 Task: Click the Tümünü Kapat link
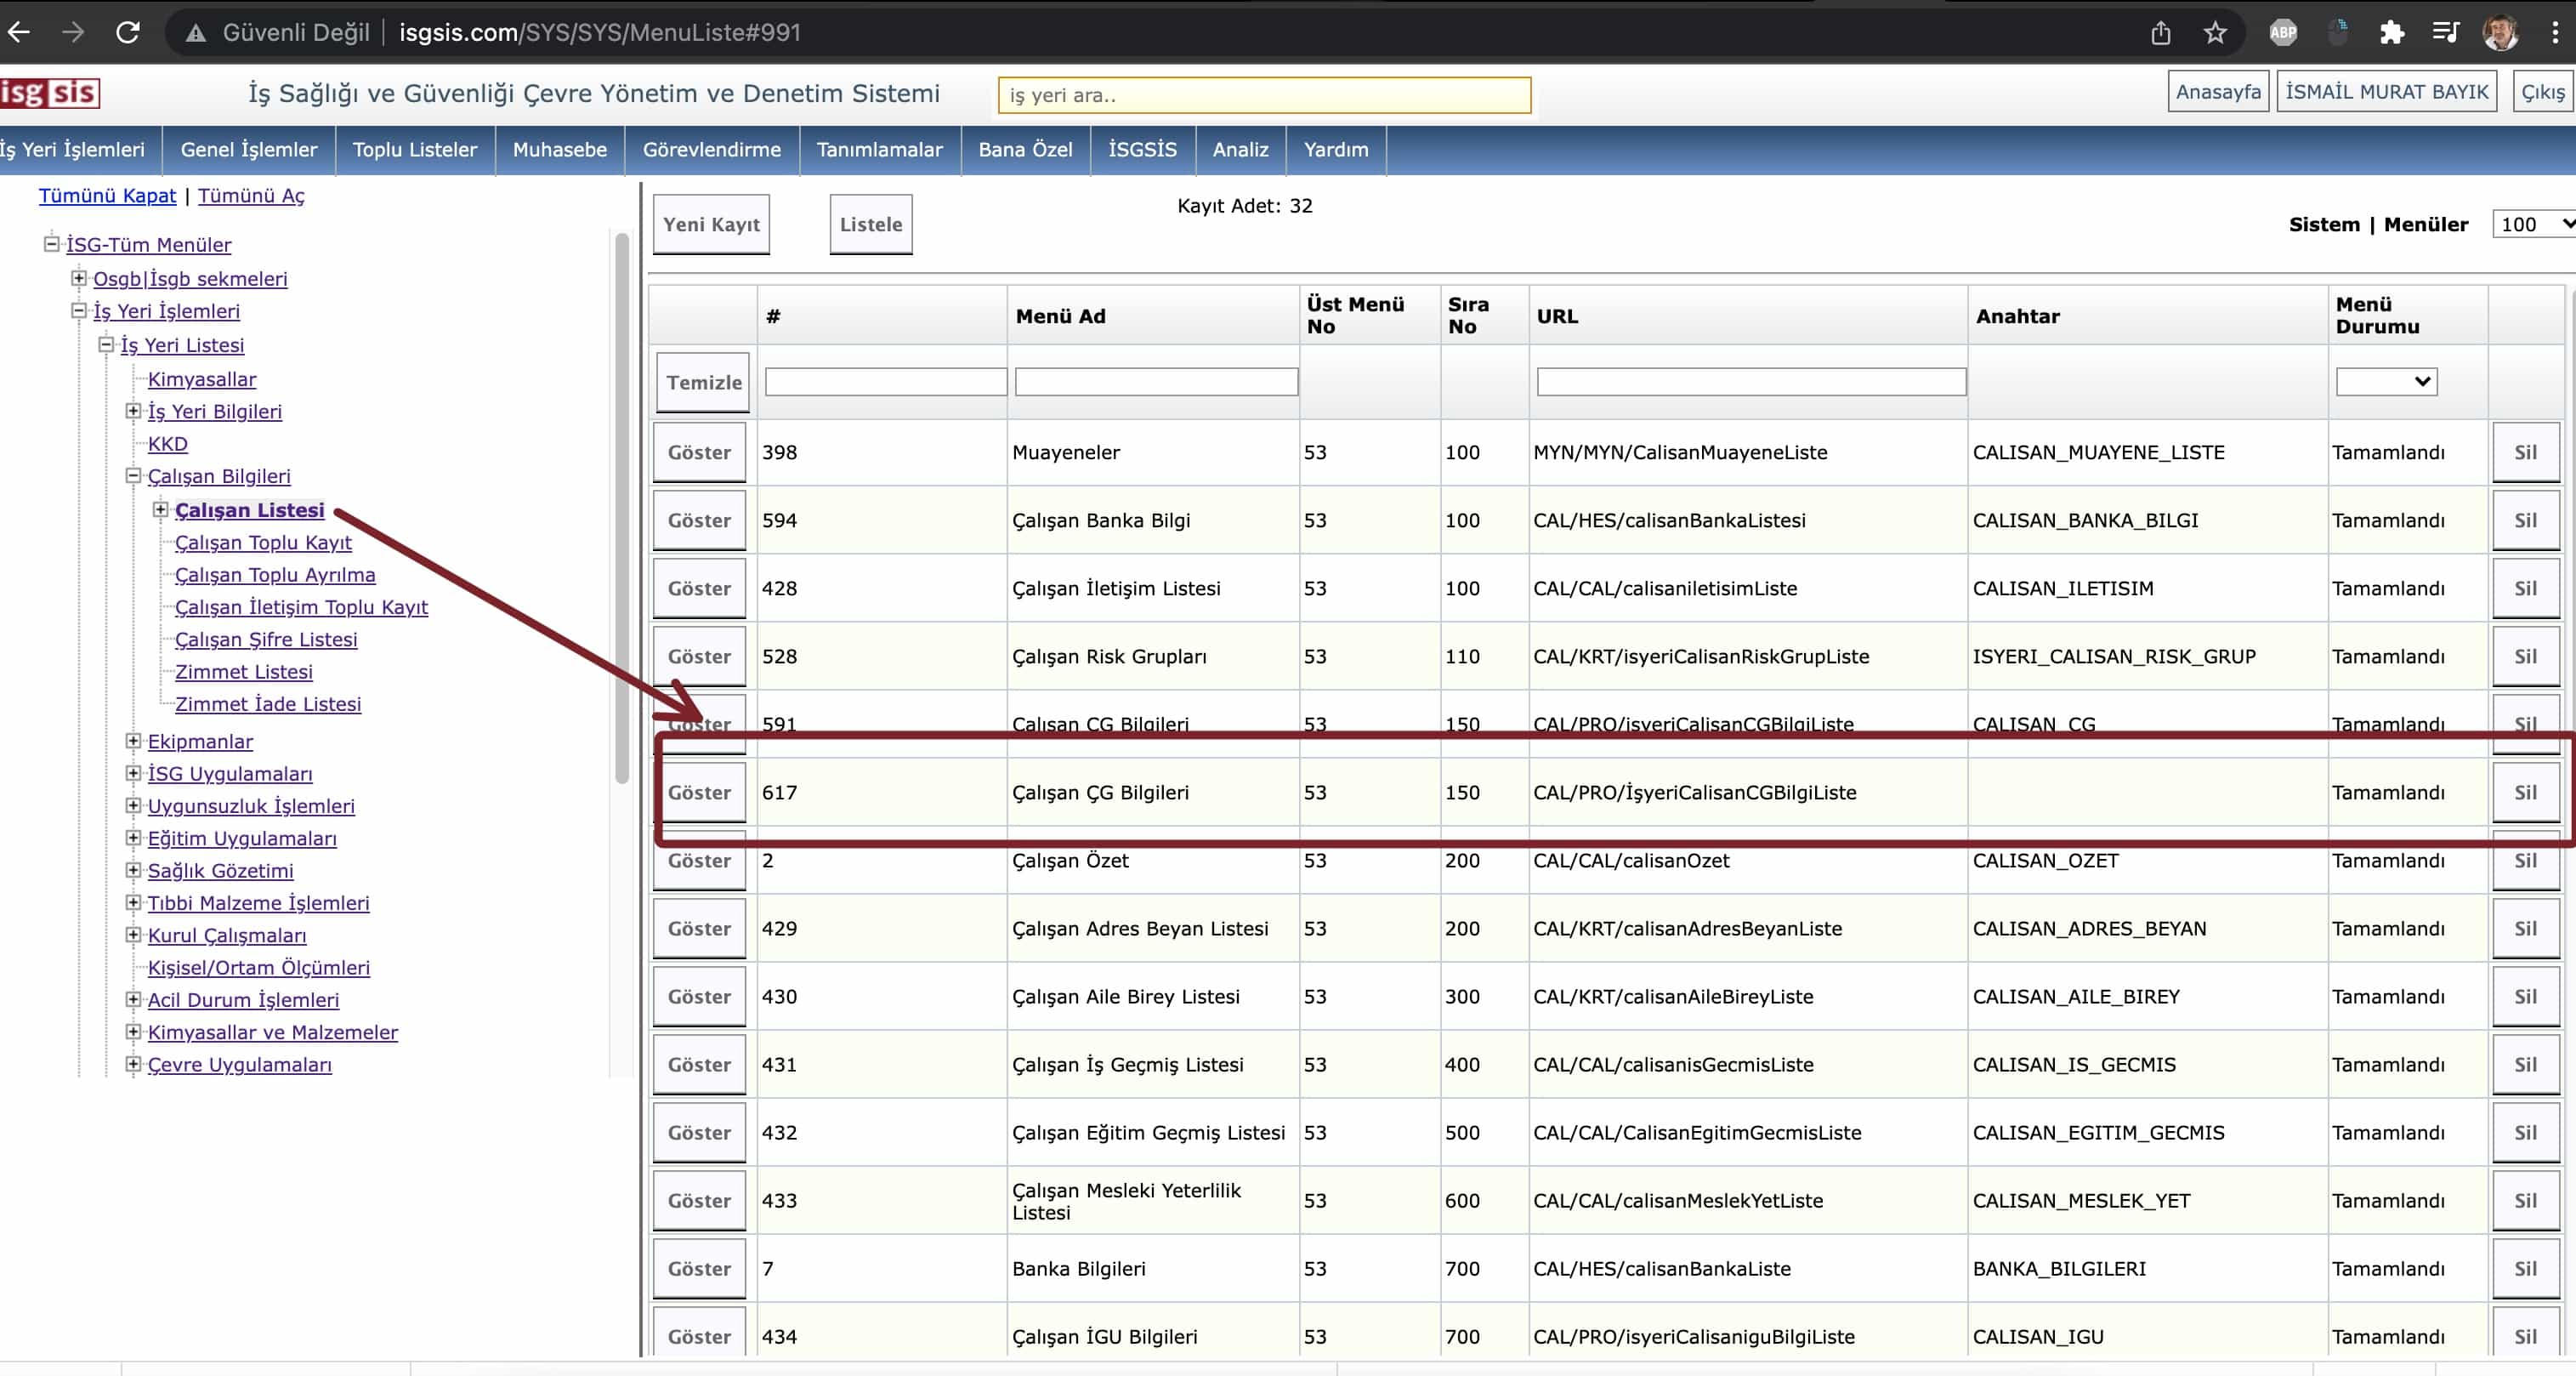[x=107, y=196]
